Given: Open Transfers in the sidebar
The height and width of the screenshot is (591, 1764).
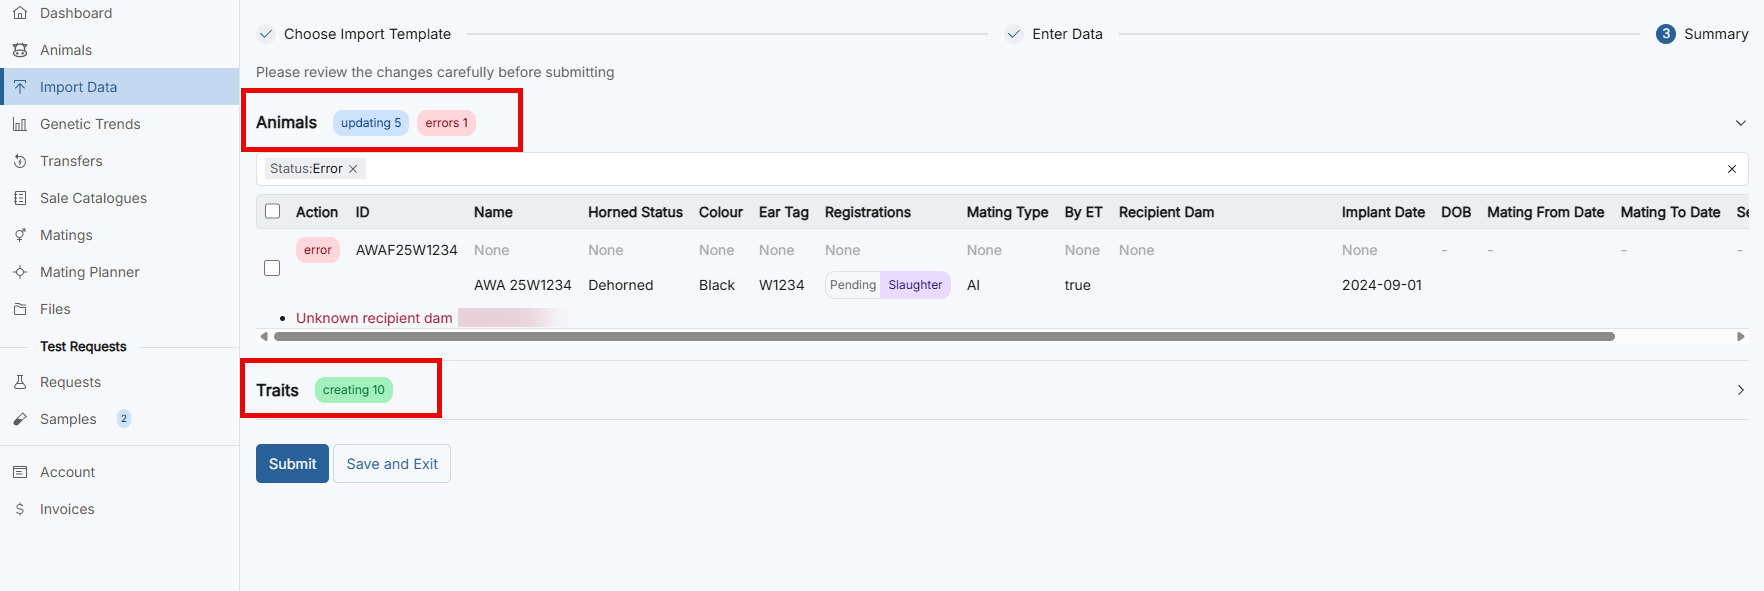Looking at the screenshot, I should (x=71, y=161).
